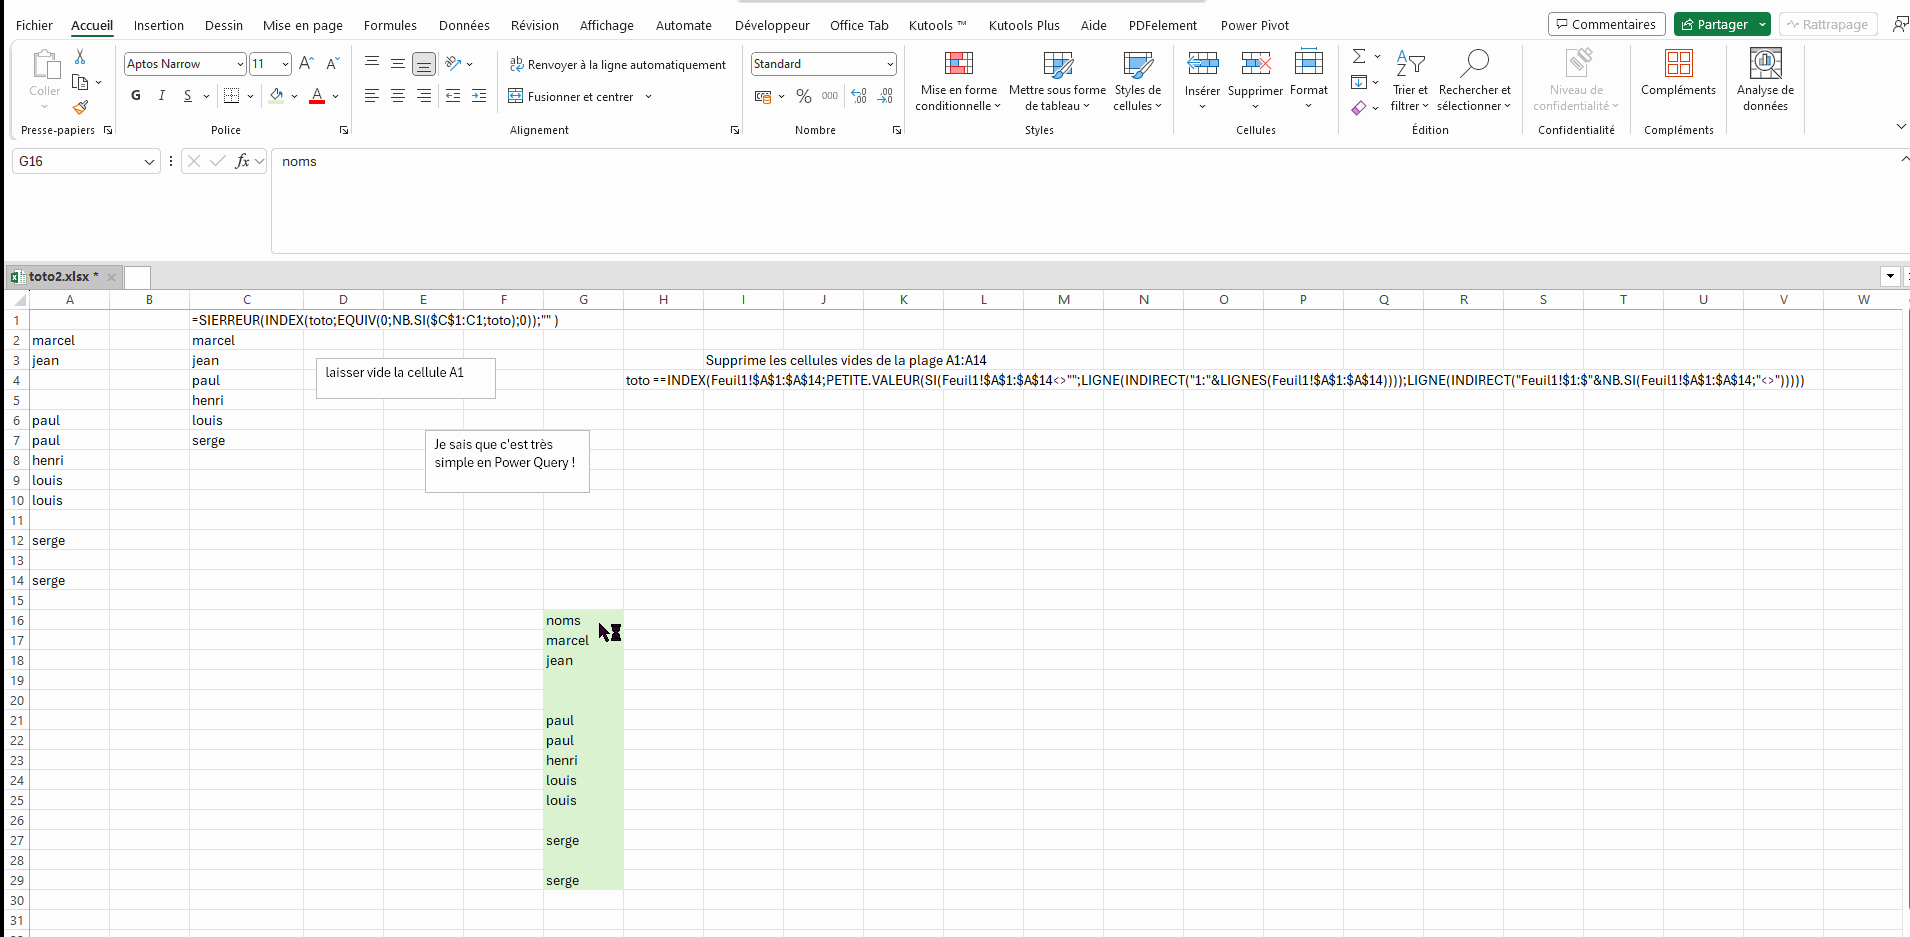The height and width of the screenshot is (937, 1910).
Task: Open the Analyse de données tool
Action: pyautogui.click(x=1765, y=80)
